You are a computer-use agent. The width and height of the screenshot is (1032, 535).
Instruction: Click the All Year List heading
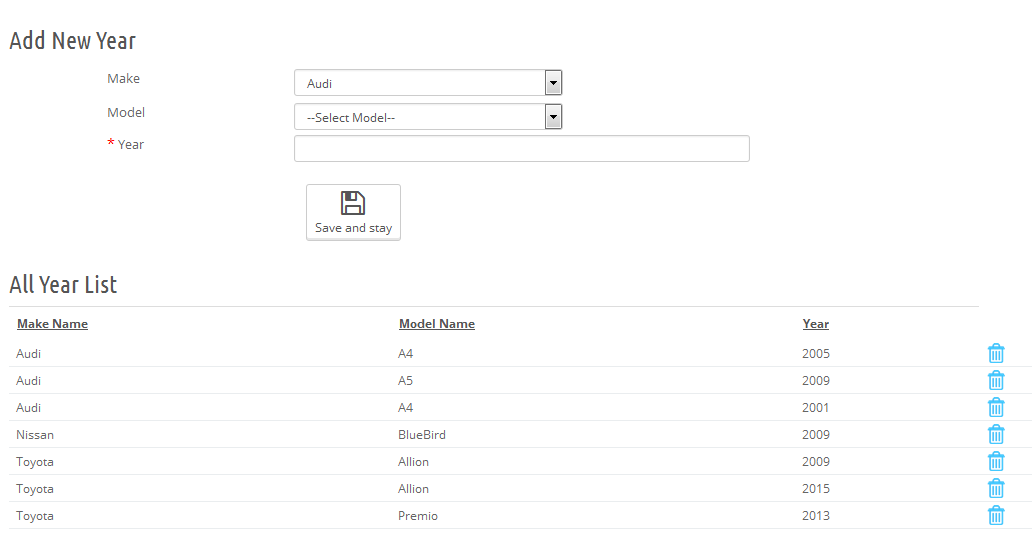[63, 285]
